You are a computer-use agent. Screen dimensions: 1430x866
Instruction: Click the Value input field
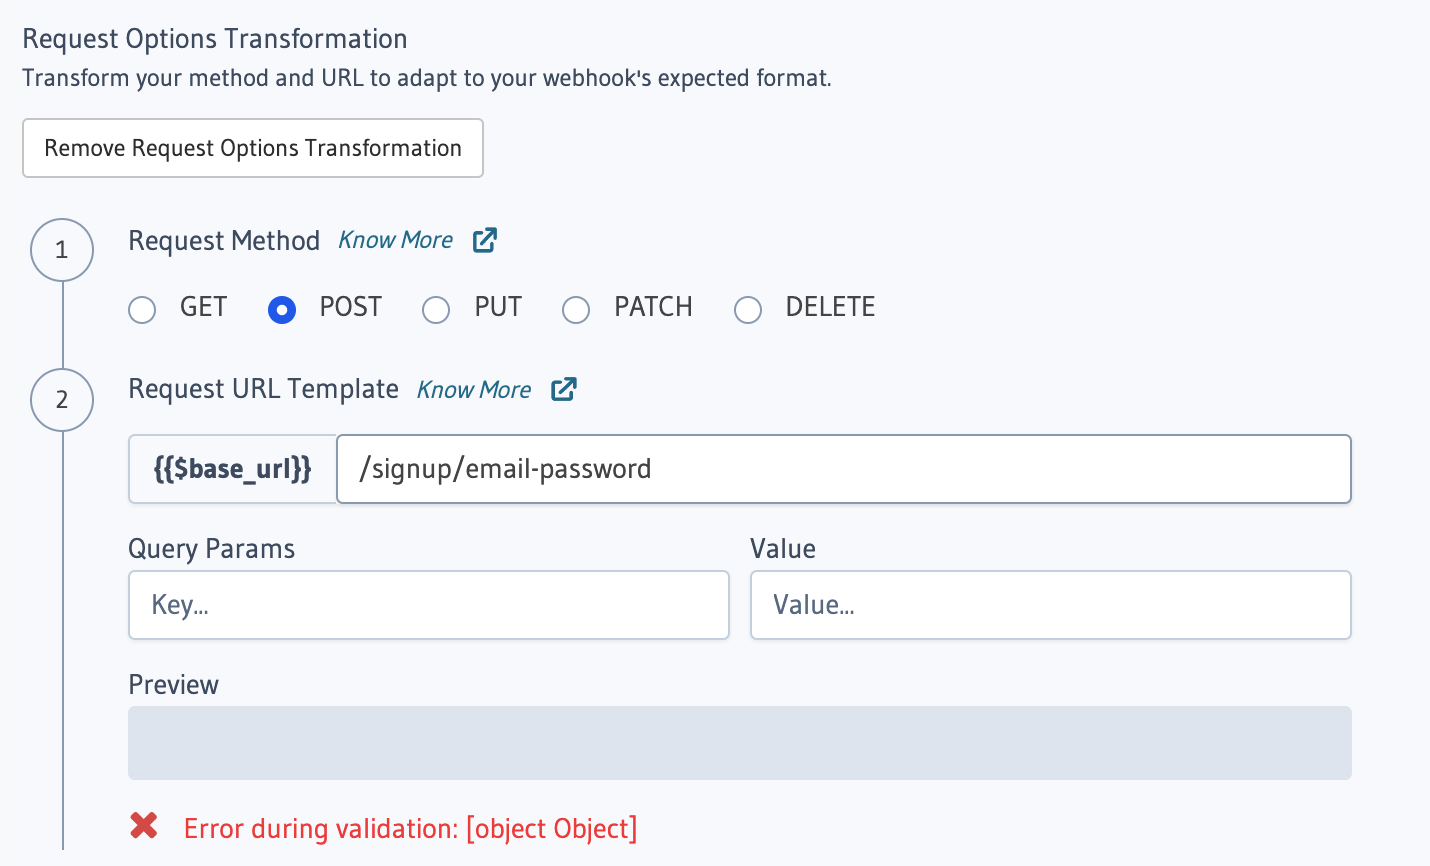(x=1050, y=604)
